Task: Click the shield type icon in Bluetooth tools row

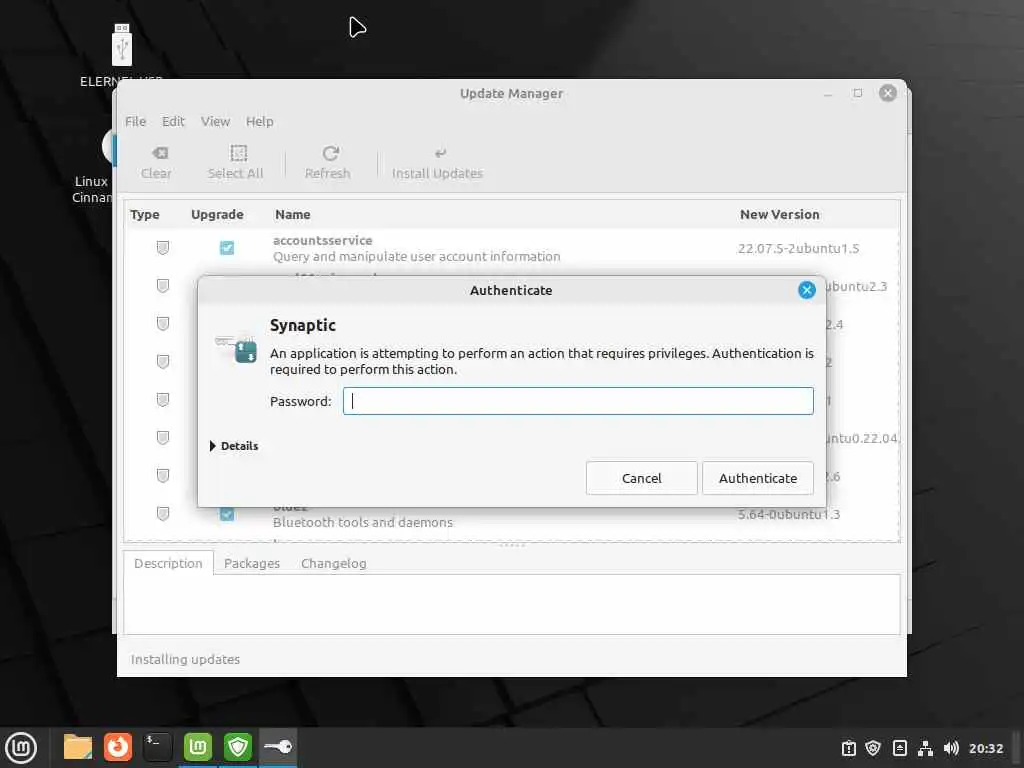Action: 163,514
